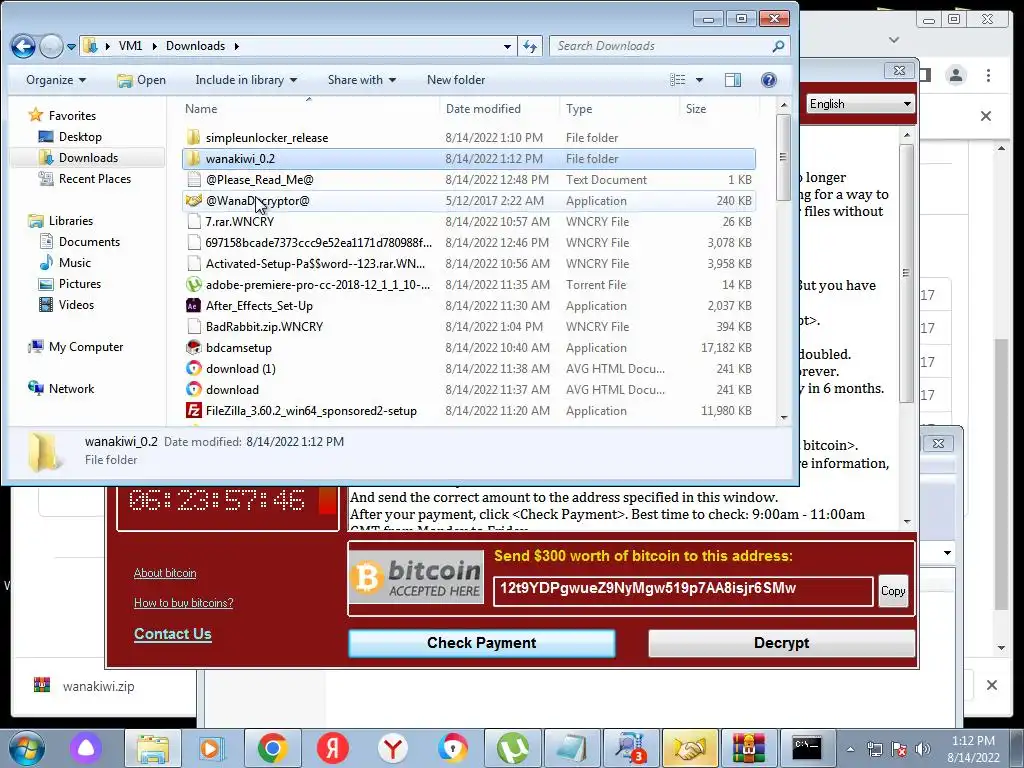Select the bdcamsetup application icon
This screenshot has width=1024, height=768.
[193, 347]
